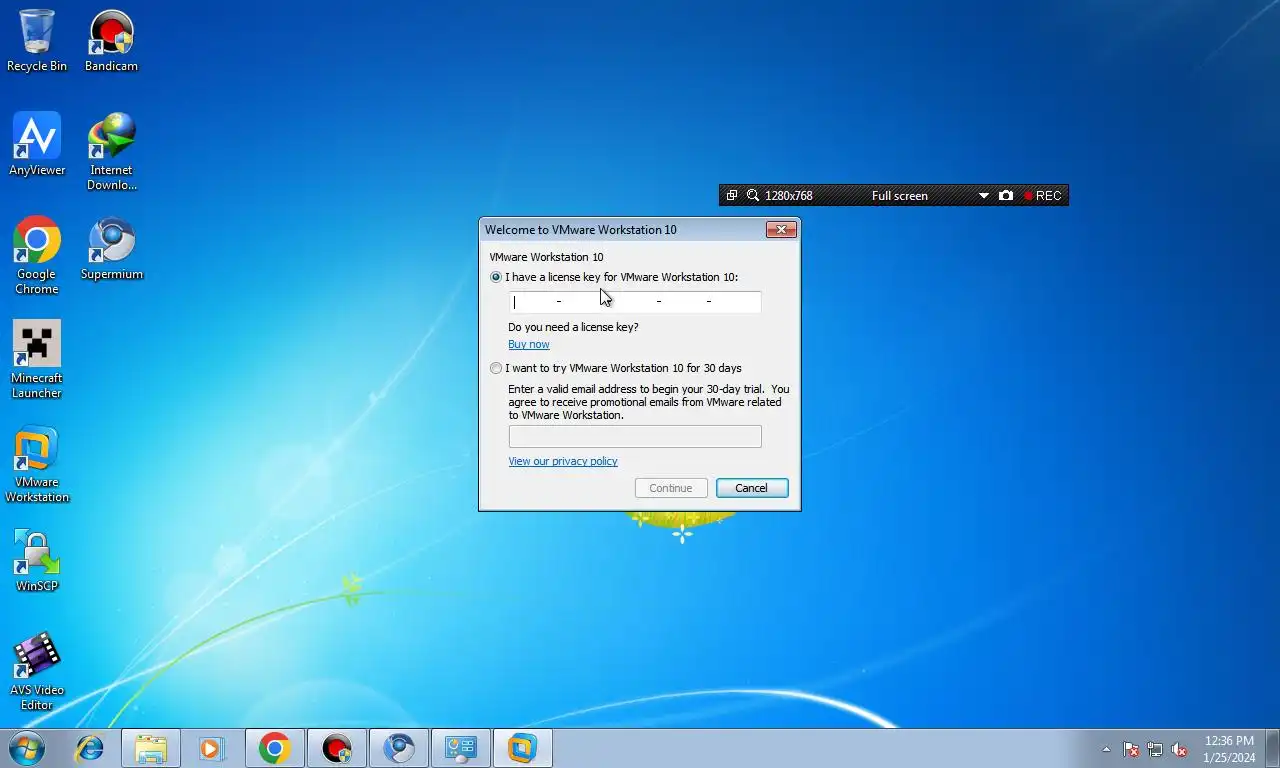Screen dimensions: 1280x768
Task: Open the Recycle Bin desktop icon
Action: [37, 41]
